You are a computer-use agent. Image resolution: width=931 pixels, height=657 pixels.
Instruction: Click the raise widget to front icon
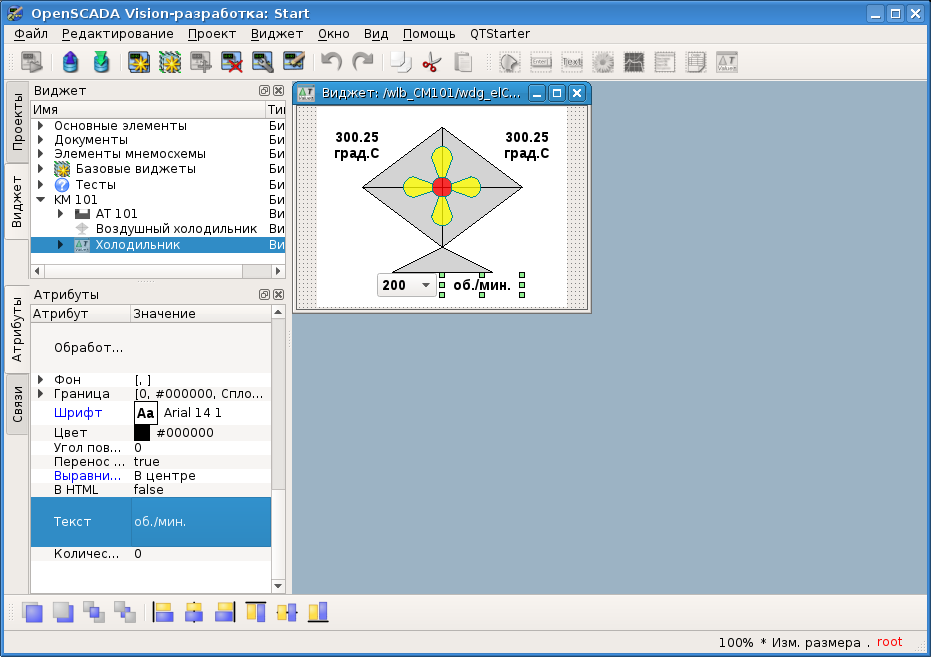[x=33, y=611]
